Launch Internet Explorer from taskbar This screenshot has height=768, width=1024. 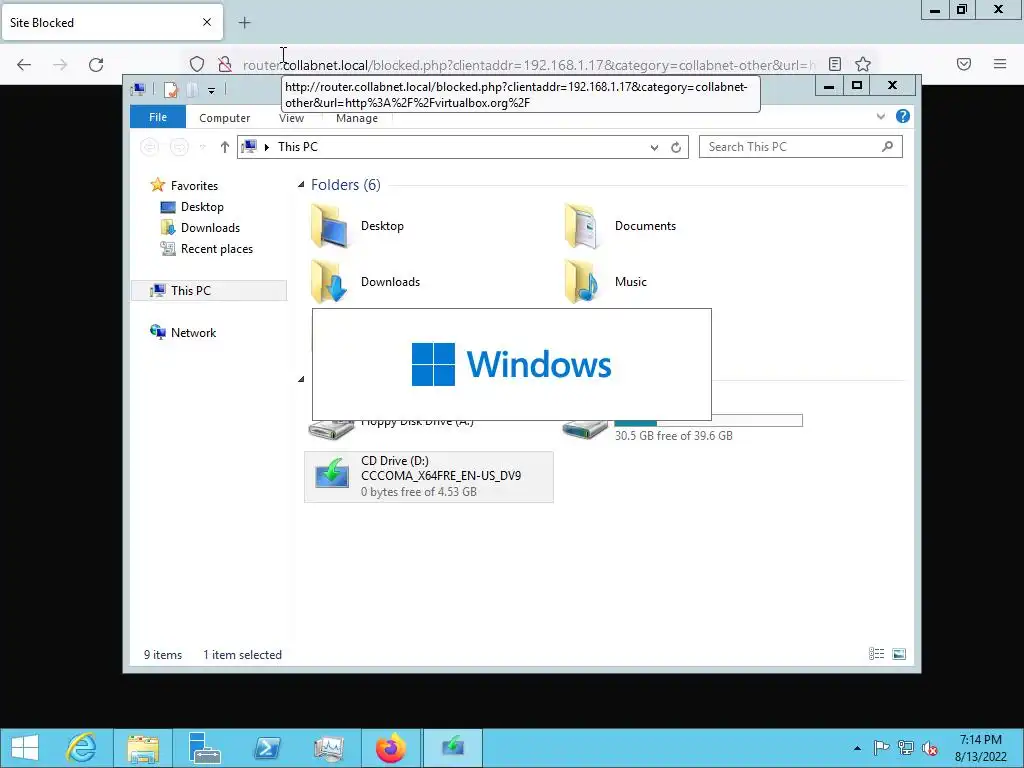82,748
